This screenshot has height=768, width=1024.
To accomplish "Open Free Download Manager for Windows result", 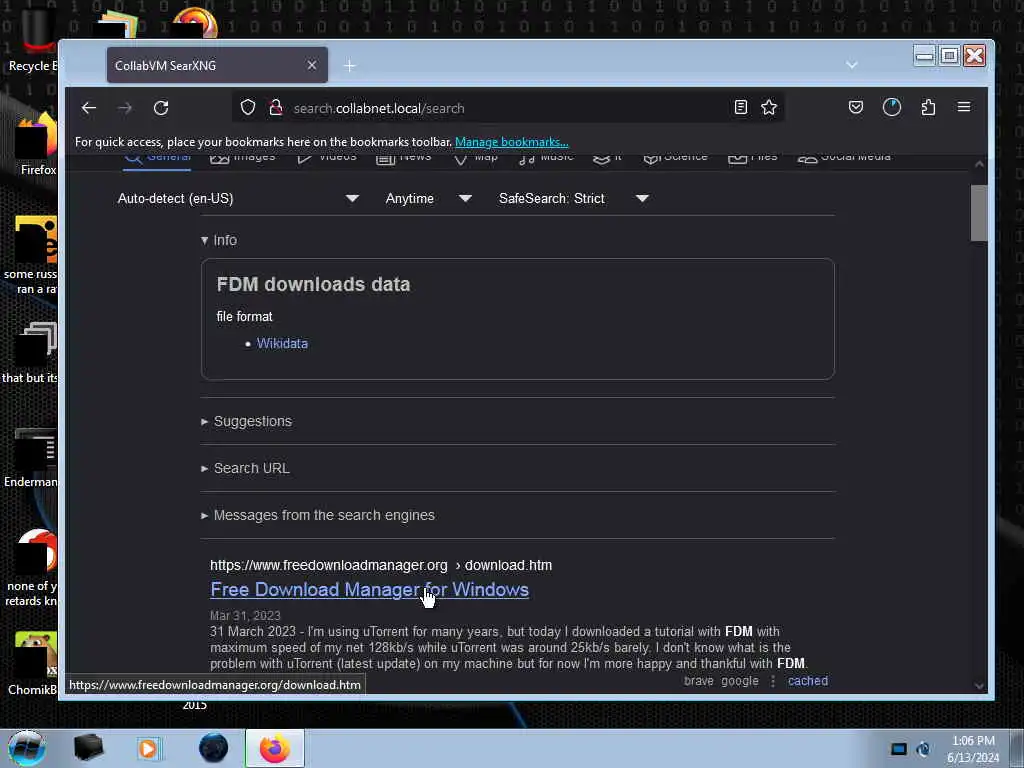I will [x=370, y=590].
